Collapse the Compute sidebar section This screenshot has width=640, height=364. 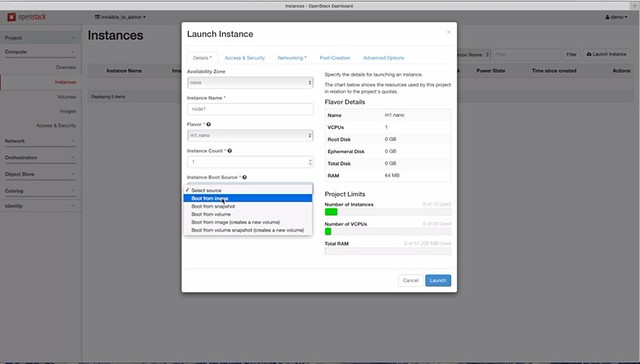coord(40,52)
